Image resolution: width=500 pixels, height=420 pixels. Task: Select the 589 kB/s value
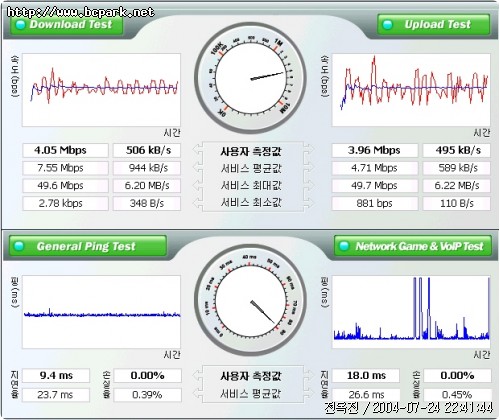pos(457,168)
